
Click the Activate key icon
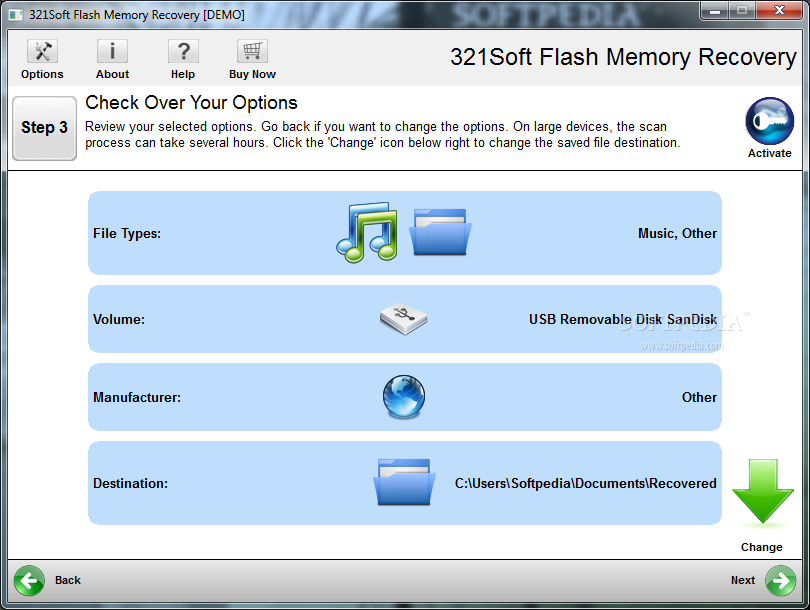[x=769, y=121]
